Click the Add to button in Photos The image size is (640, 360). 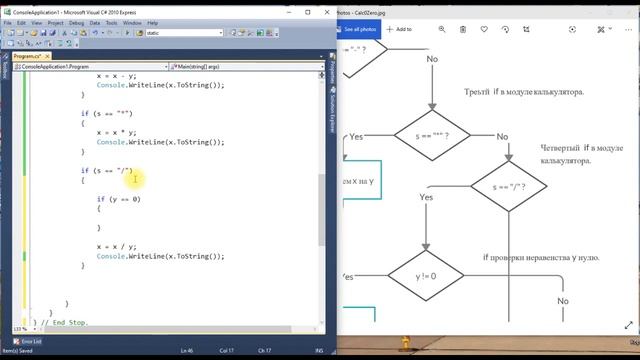(x=399, y=29)
